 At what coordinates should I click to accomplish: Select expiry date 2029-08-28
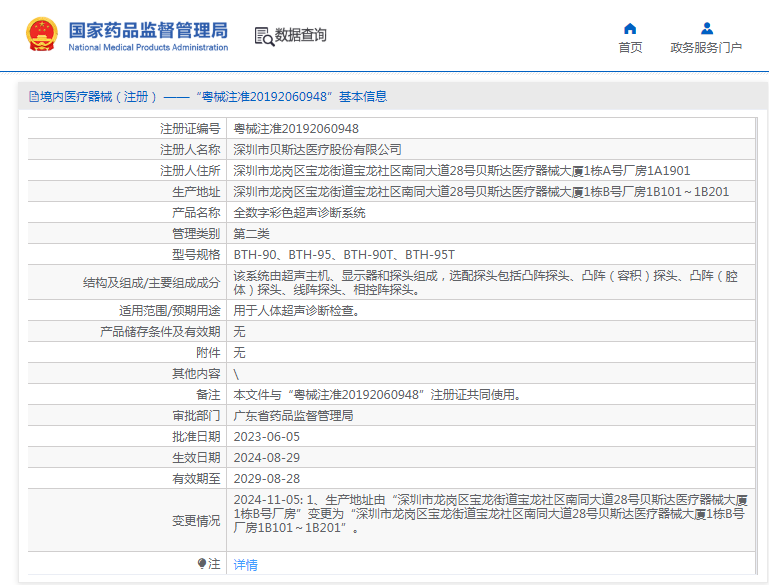pyautogui.click(x=266, y=479)
